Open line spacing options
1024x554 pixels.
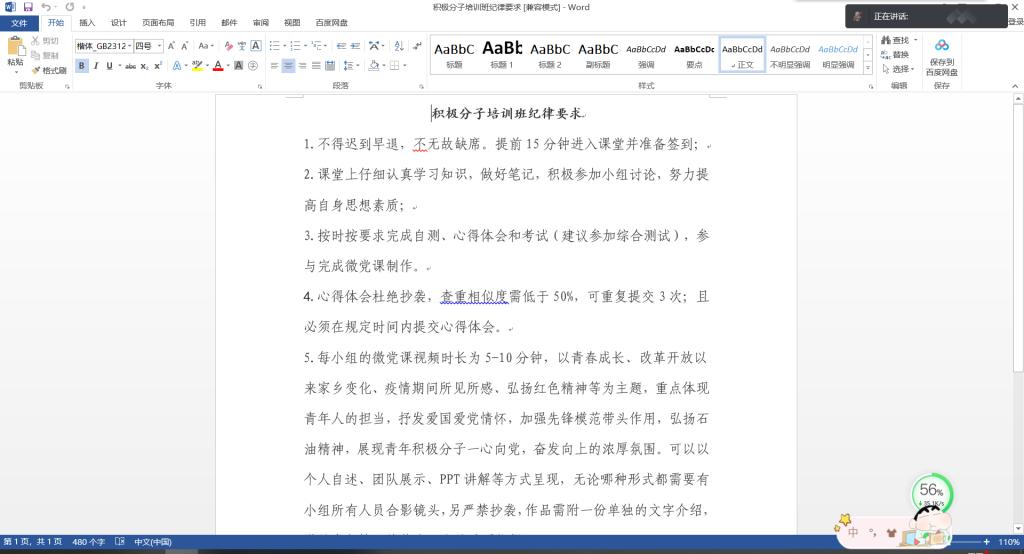tap(351, 66)
